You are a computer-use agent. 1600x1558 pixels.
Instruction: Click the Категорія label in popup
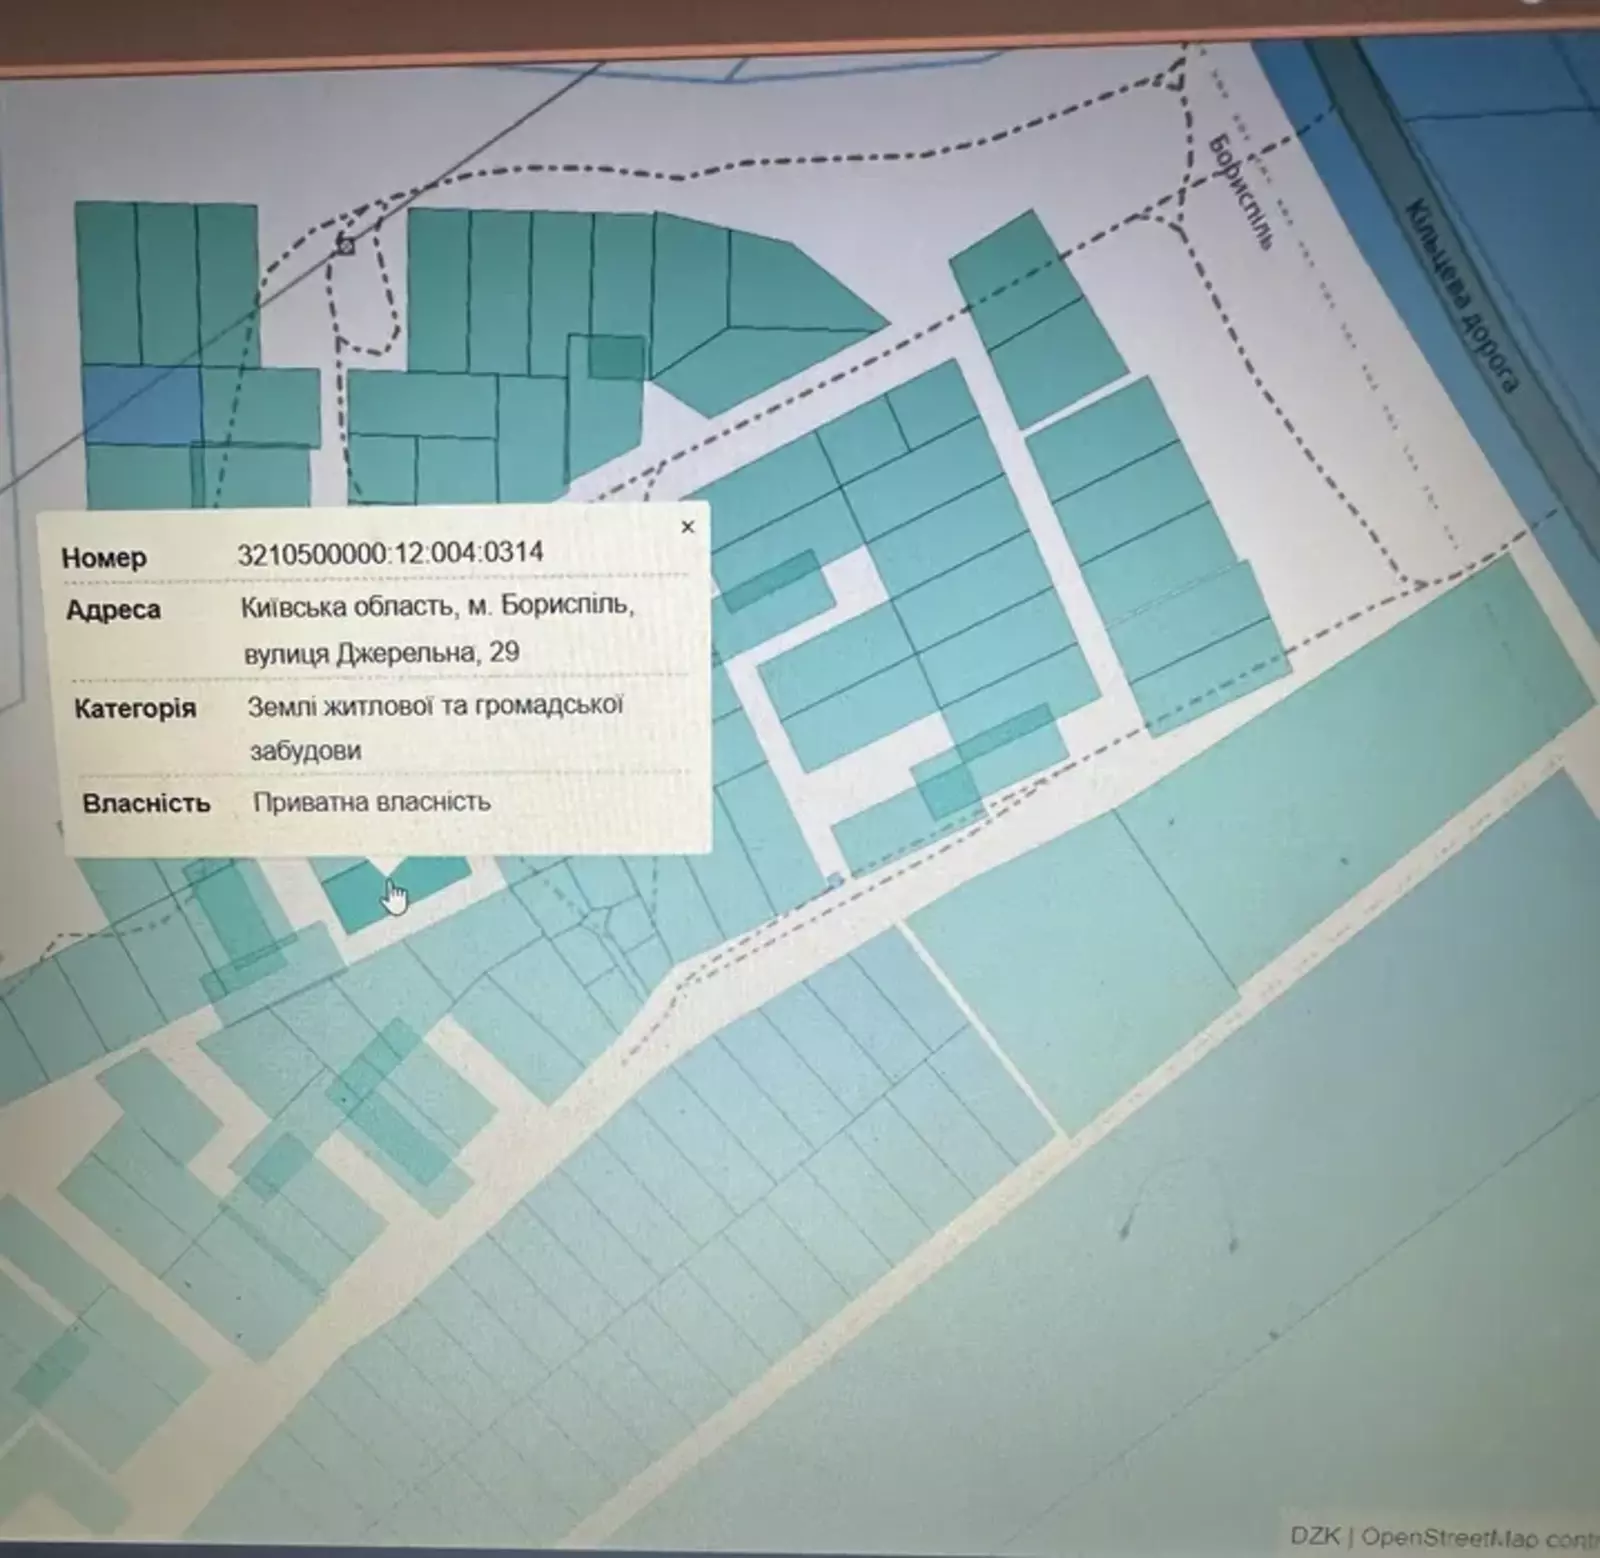135,709
